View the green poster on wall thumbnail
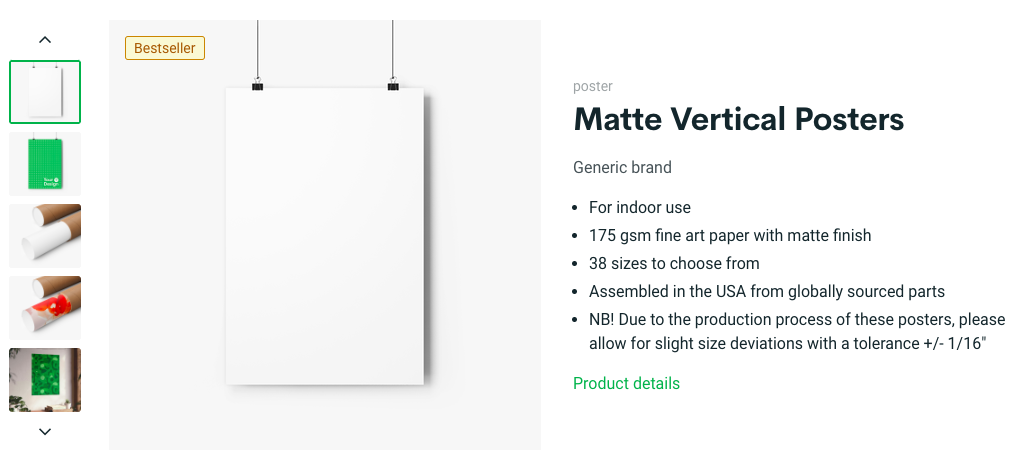1024x450 pixels. tap(45, 379)
